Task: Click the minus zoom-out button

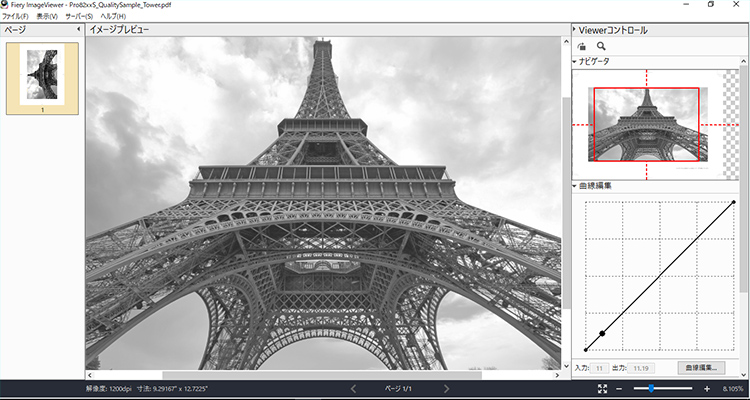Action: point(619,388)
